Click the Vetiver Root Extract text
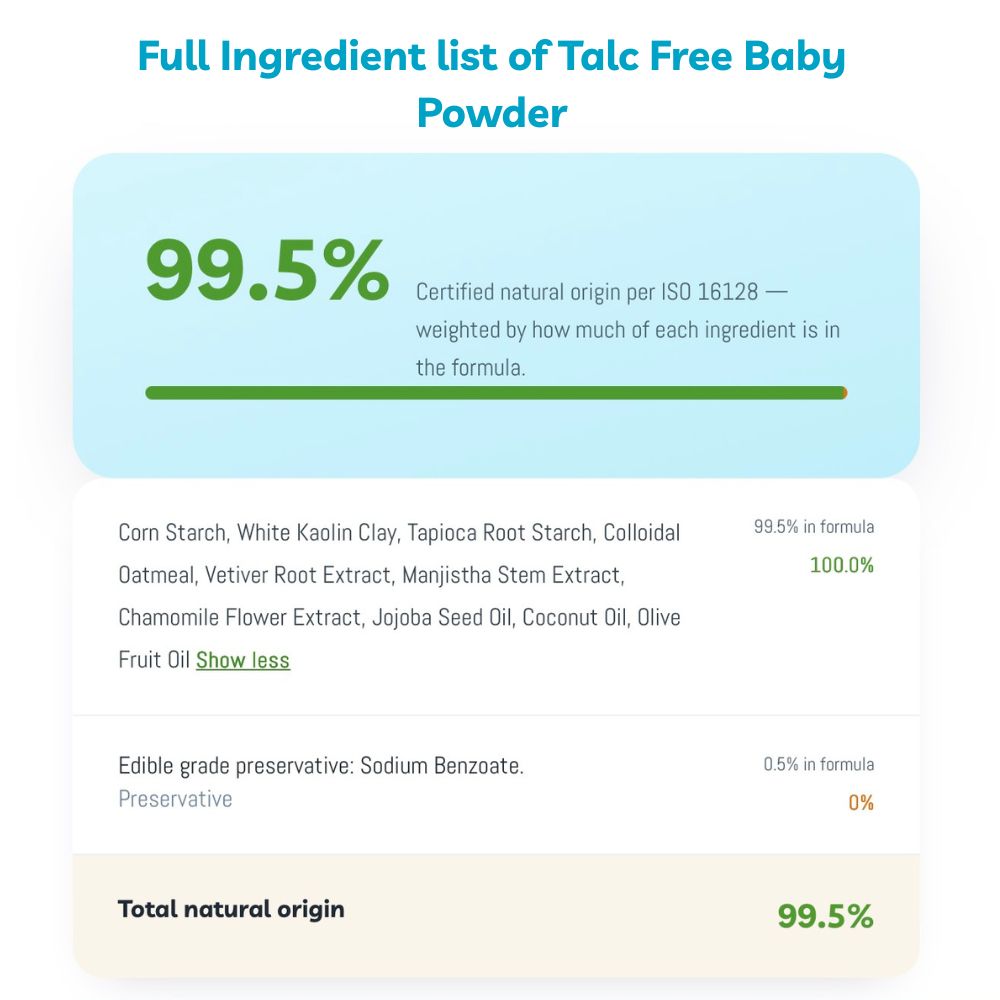 pyautogui.click(x=298, y=575)
